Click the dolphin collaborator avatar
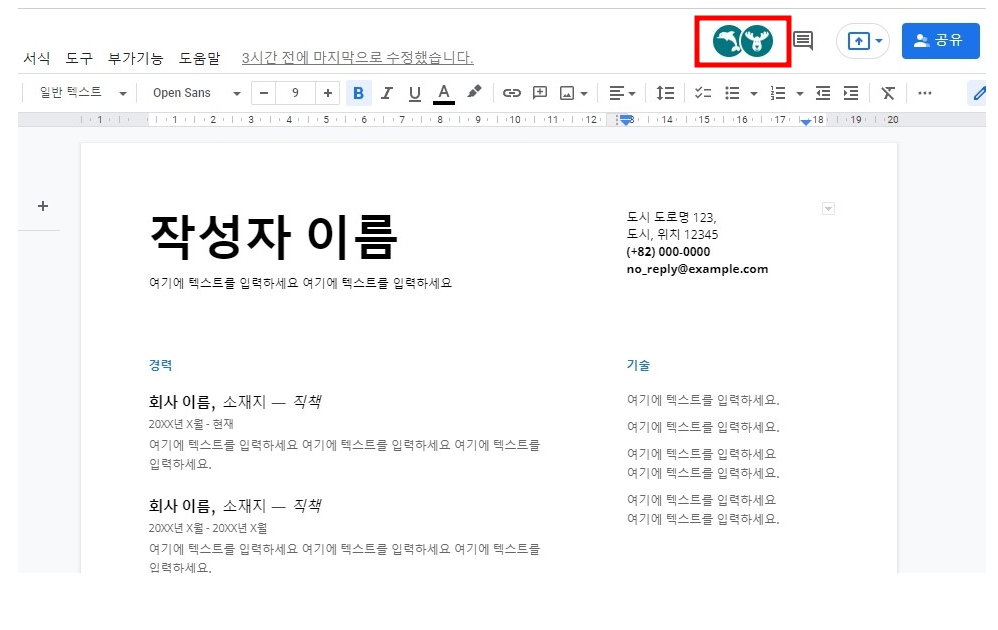The height and width of the screenshot is (630, 998). click(727, 41)
